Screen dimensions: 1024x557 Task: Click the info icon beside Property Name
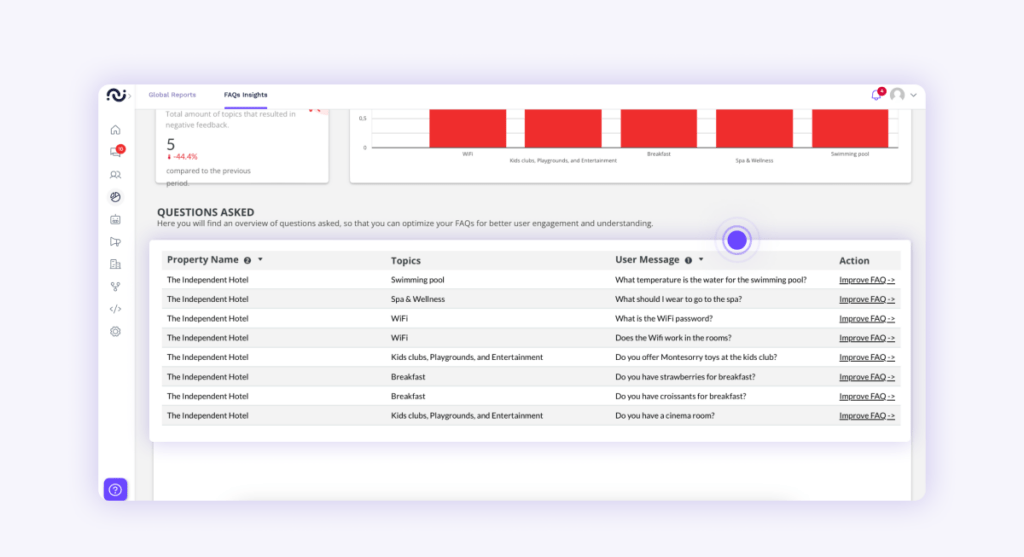click(x=248, y=260)
